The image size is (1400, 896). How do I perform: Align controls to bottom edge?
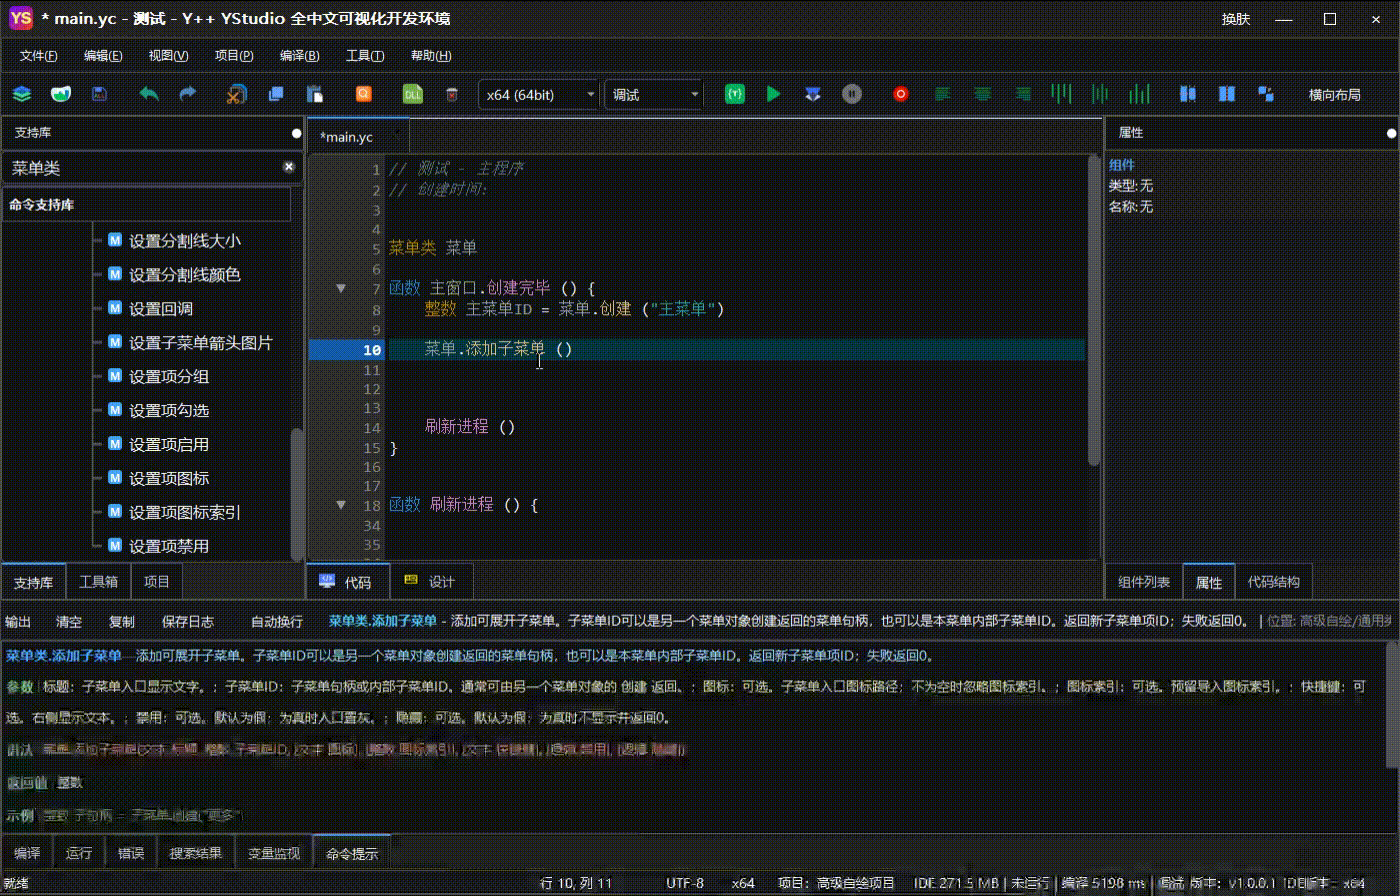tap(1139, 94)
